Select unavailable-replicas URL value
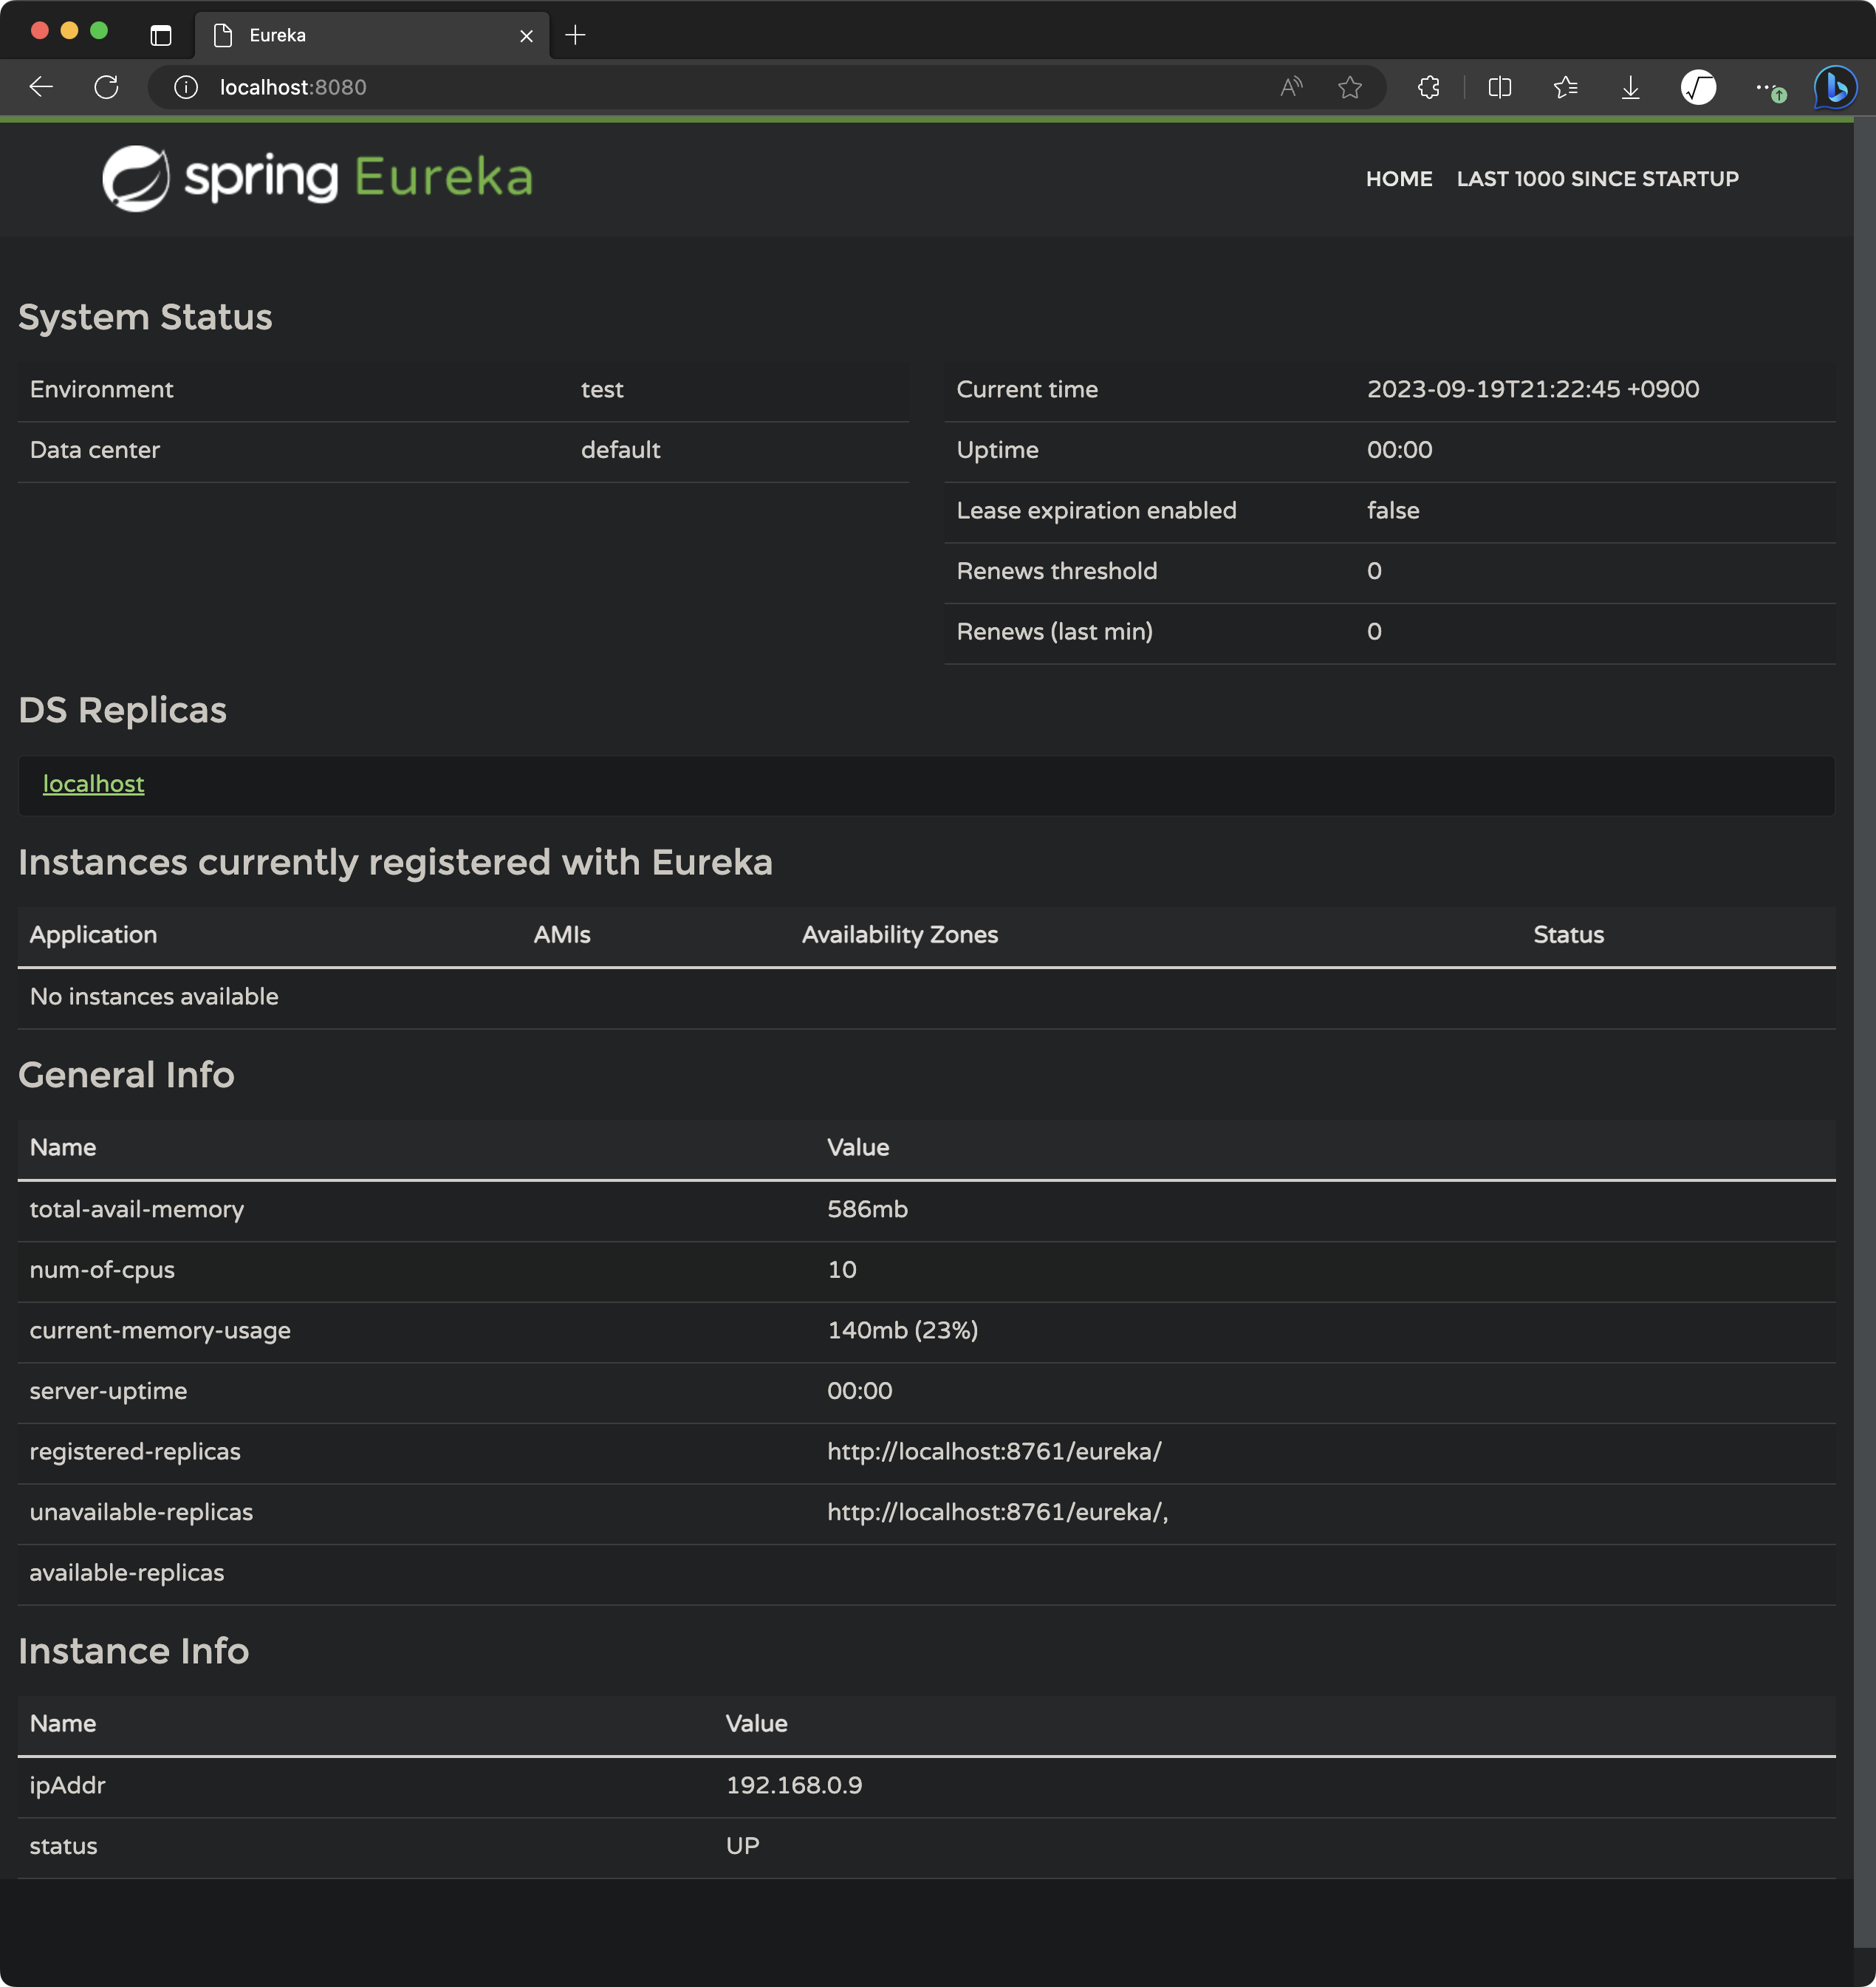1876x1987 pixels. 997,1512
